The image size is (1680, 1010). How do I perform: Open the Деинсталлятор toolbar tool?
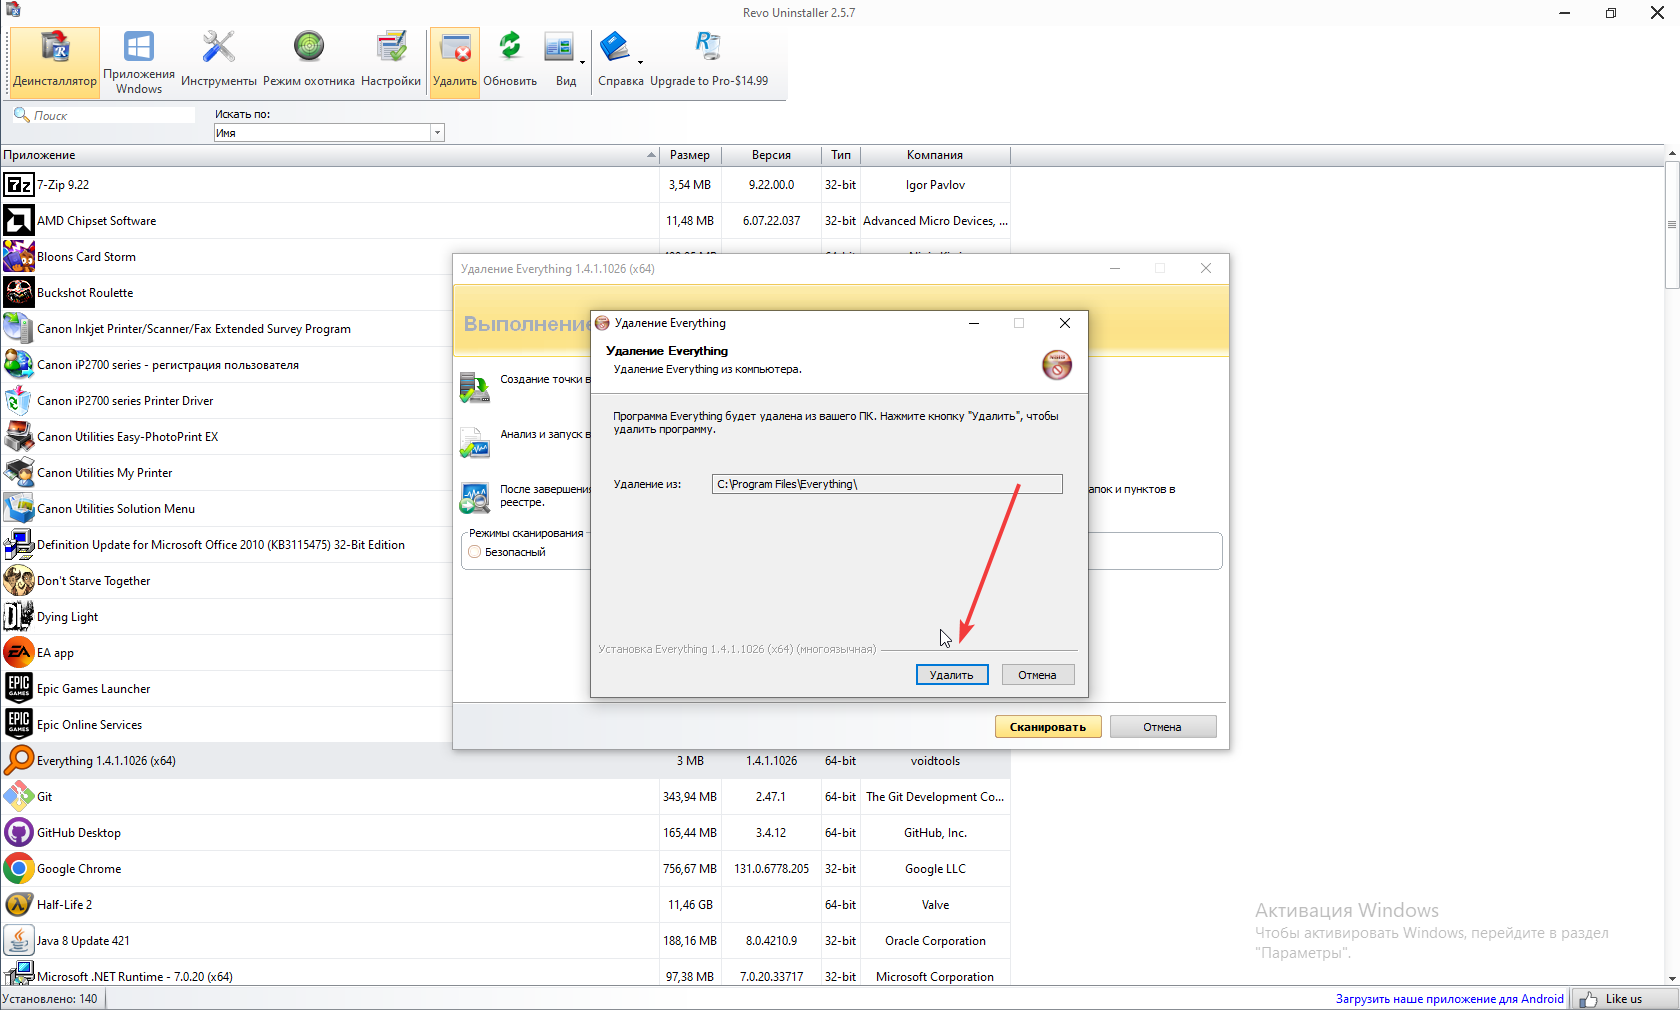click(55, 62)
